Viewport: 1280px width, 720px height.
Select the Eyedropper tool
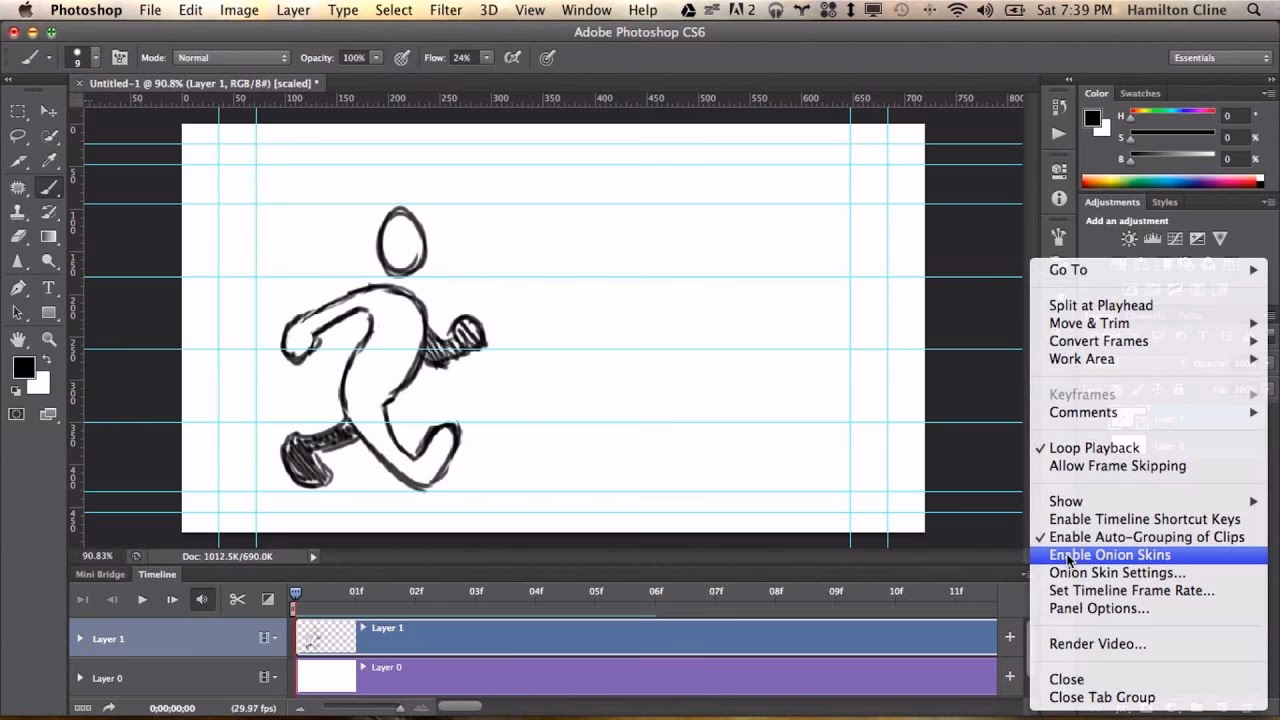pos(48,161)
